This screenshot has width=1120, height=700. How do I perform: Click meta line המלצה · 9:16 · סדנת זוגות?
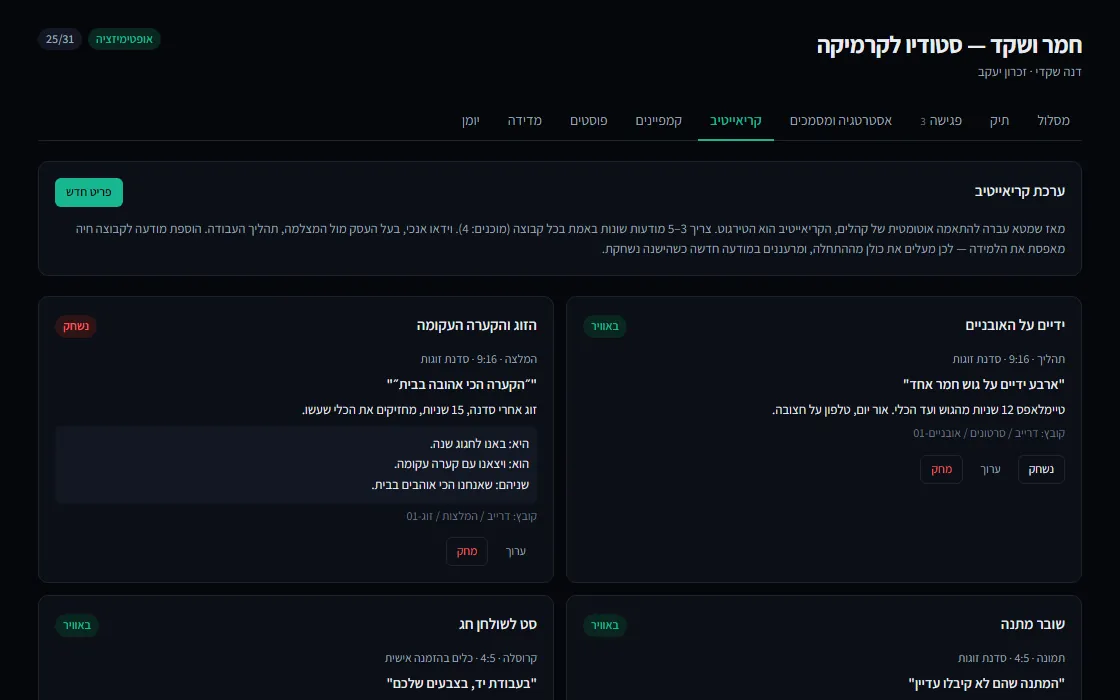[479, 359]
